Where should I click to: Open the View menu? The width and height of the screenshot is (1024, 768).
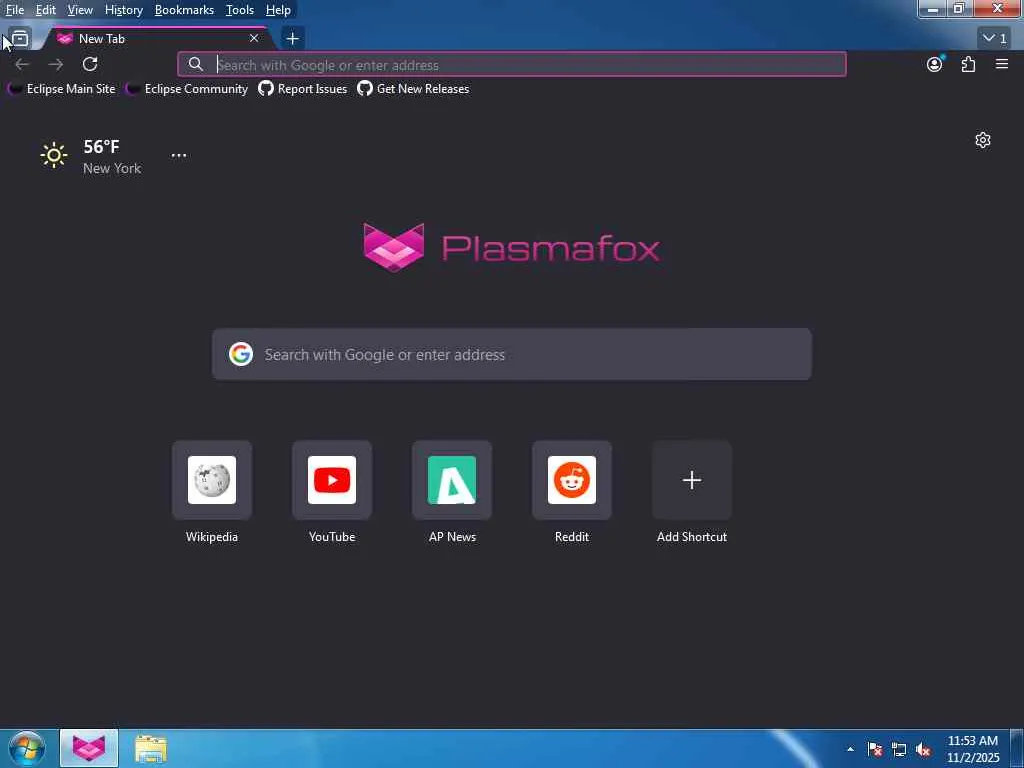pyautogui.click(x=80, y=10)
